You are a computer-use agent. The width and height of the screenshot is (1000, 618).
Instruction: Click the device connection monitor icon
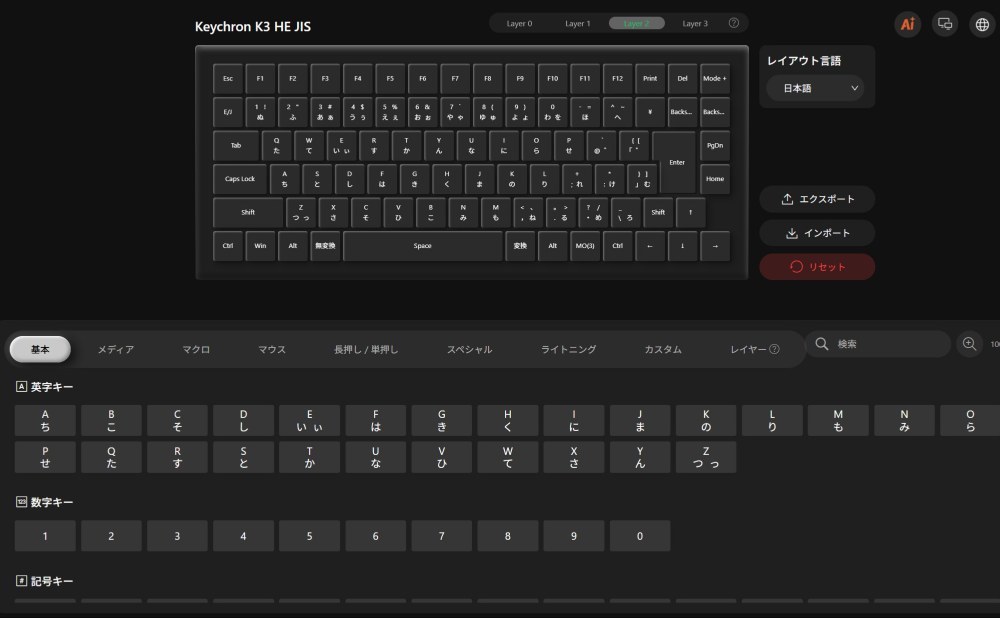tap(945, 24)
